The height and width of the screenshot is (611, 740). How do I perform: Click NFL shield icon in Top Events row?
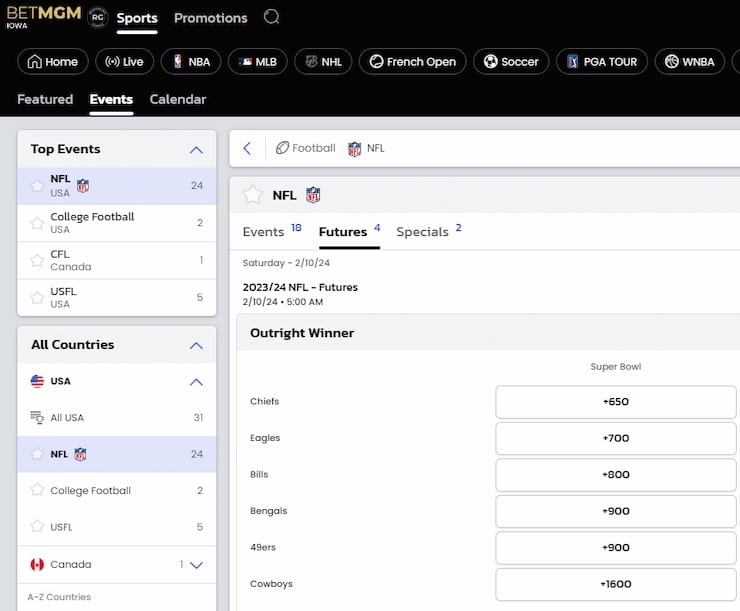(83, 186)
